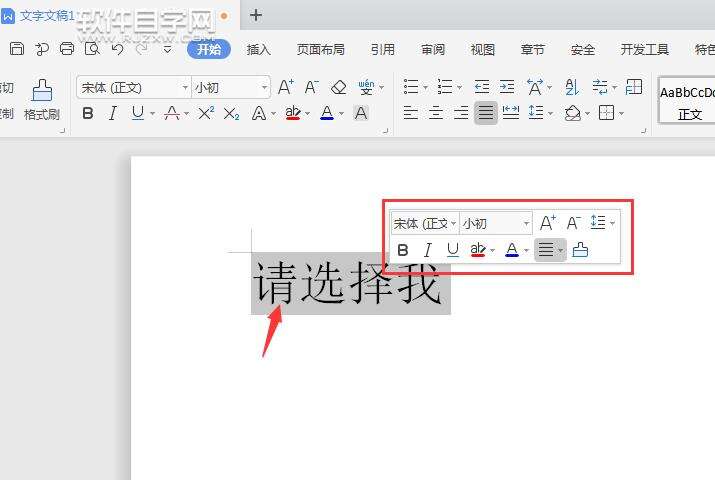Expand the ribbon underline style arrow
The image size is (715, 480).
pos(152,113)
